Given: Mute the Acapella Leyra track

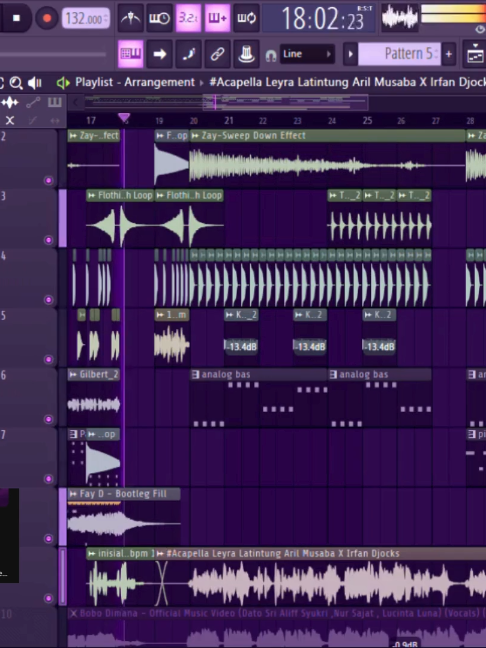Looking at the screenshot, I should click(x=48, y=598).
